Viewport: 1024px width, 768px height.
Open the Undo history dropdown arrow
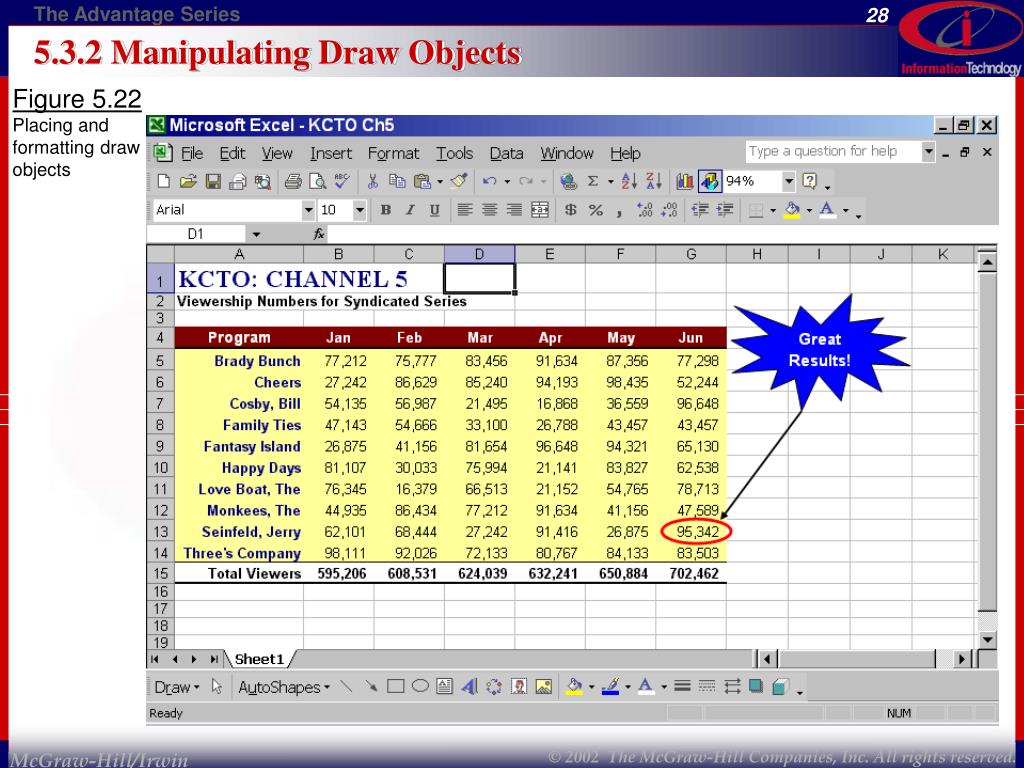507,181
